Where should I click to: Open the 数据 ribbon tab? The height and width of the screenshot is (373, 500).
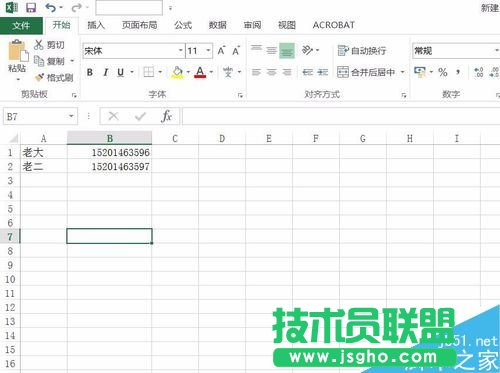click(217, 25)
